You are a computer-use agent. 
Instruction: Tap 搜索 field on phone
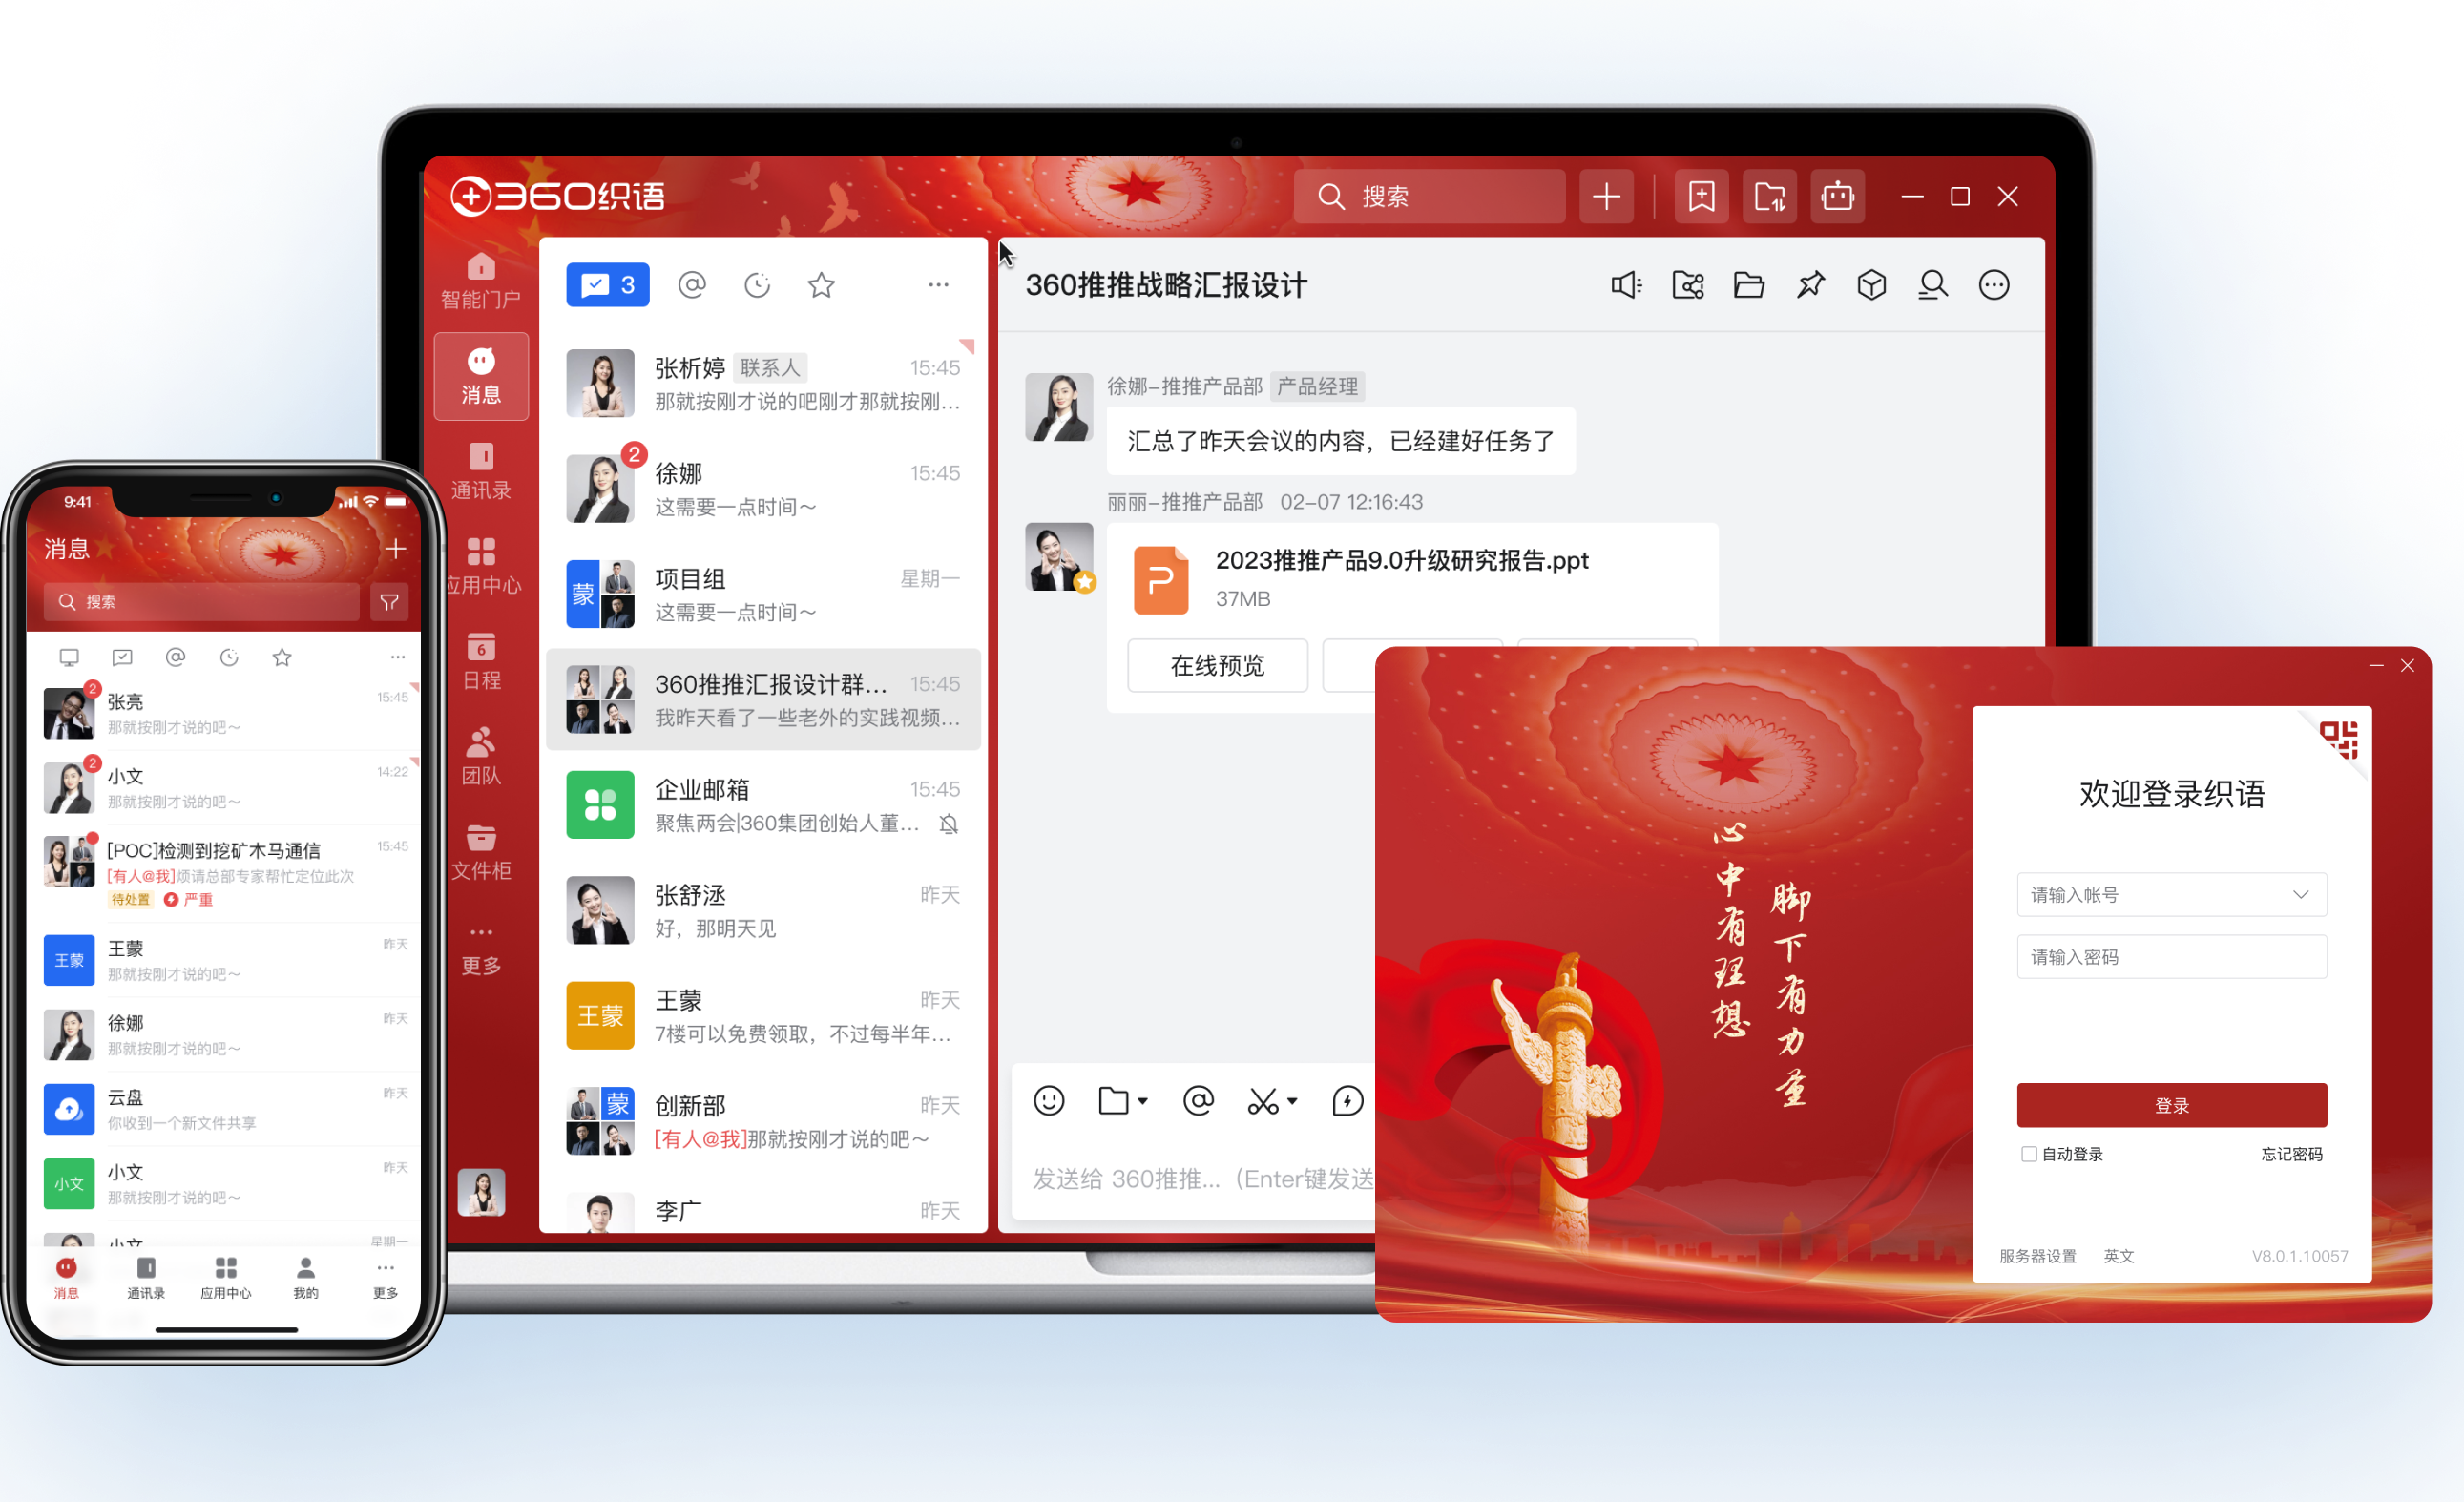point(202,602)
